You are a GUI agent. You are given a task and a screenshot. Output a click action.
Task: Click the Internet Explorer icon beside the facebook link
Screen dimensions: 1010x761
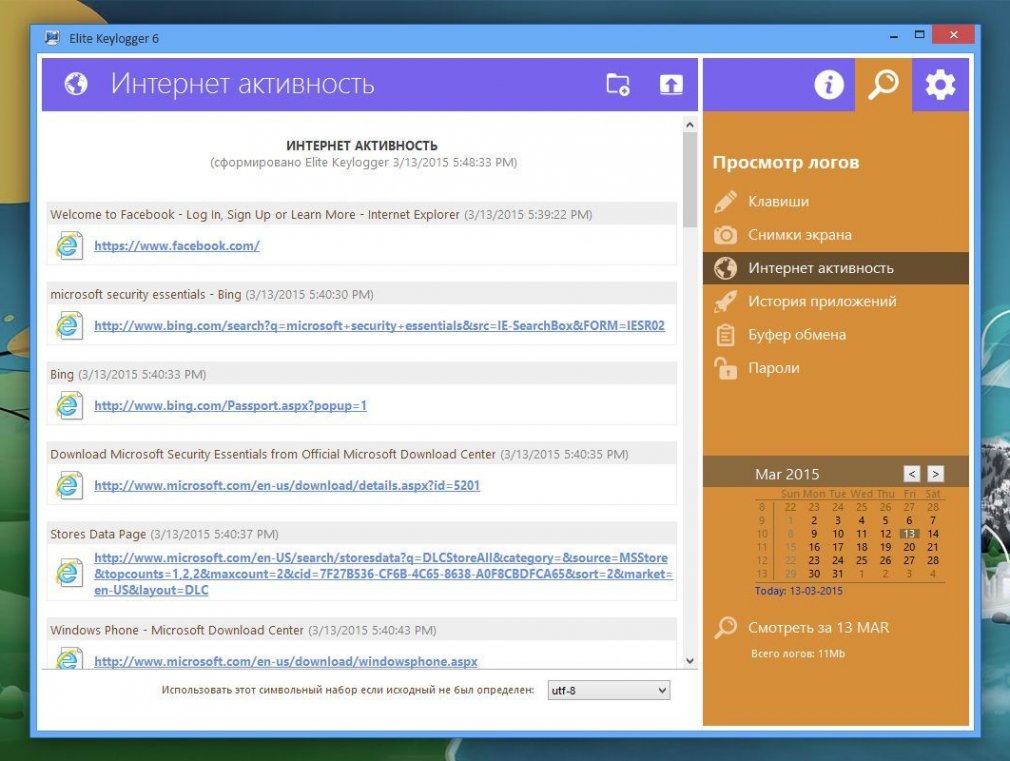pyautogui.click(x=69, y=246)
